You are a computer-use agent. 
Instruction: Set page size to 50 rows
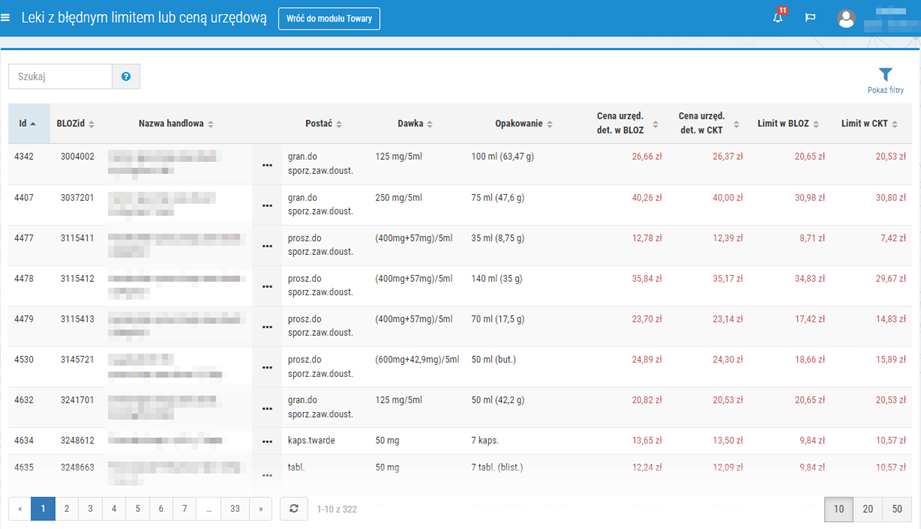click(897, 509)
